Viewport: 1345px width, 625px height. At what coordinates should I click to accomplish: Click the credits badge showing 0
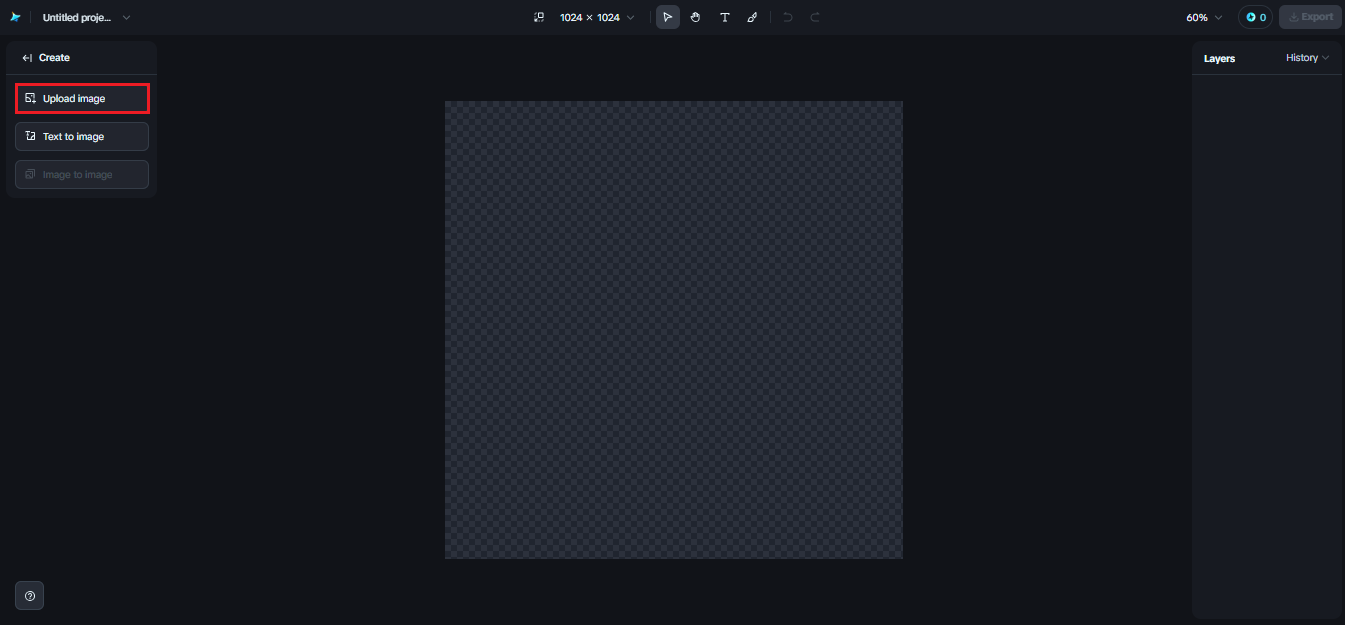(x=1255, y=17)
